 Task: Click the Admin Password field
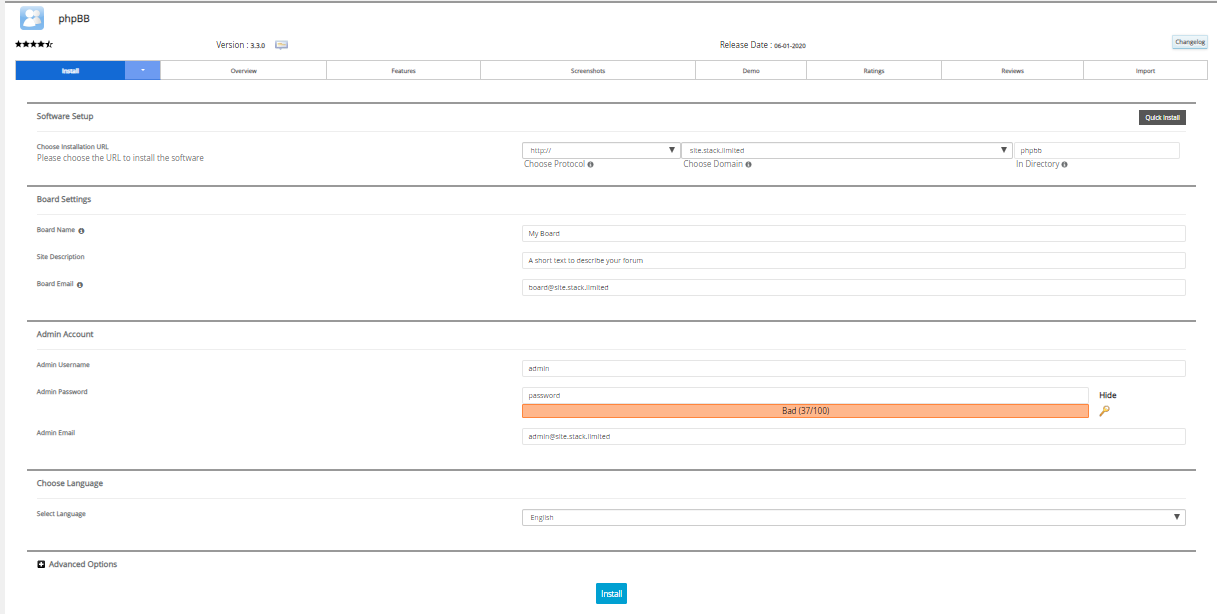pos(805,395)
